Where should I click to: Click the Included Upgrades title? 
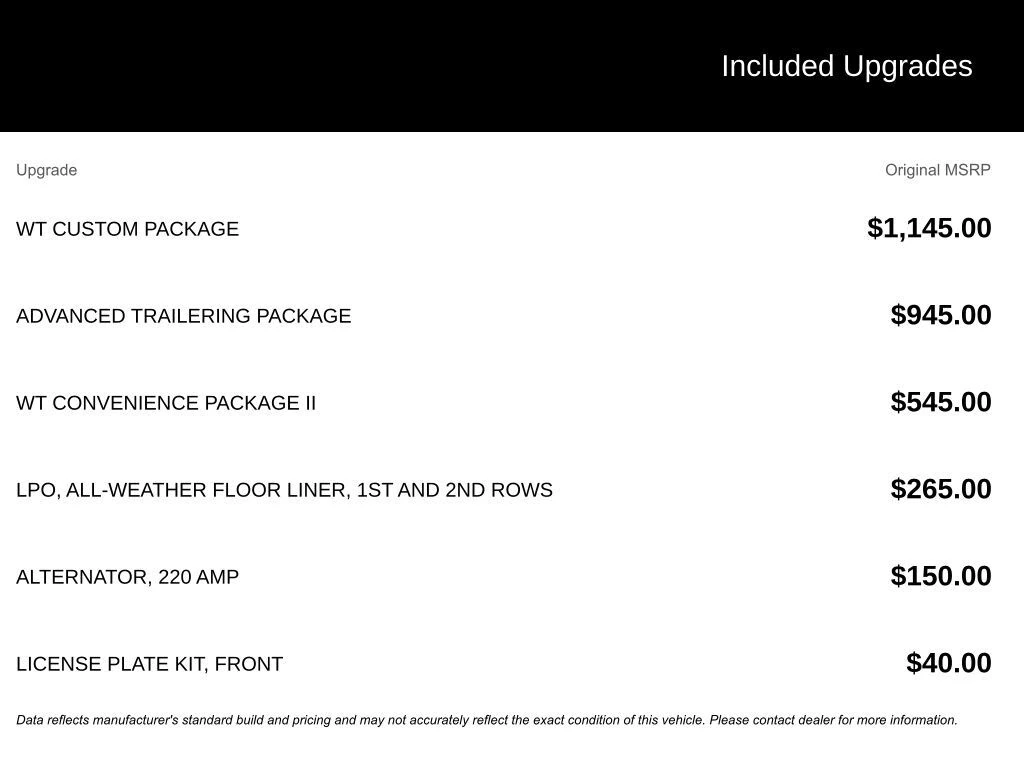click(x=846, y=66)
